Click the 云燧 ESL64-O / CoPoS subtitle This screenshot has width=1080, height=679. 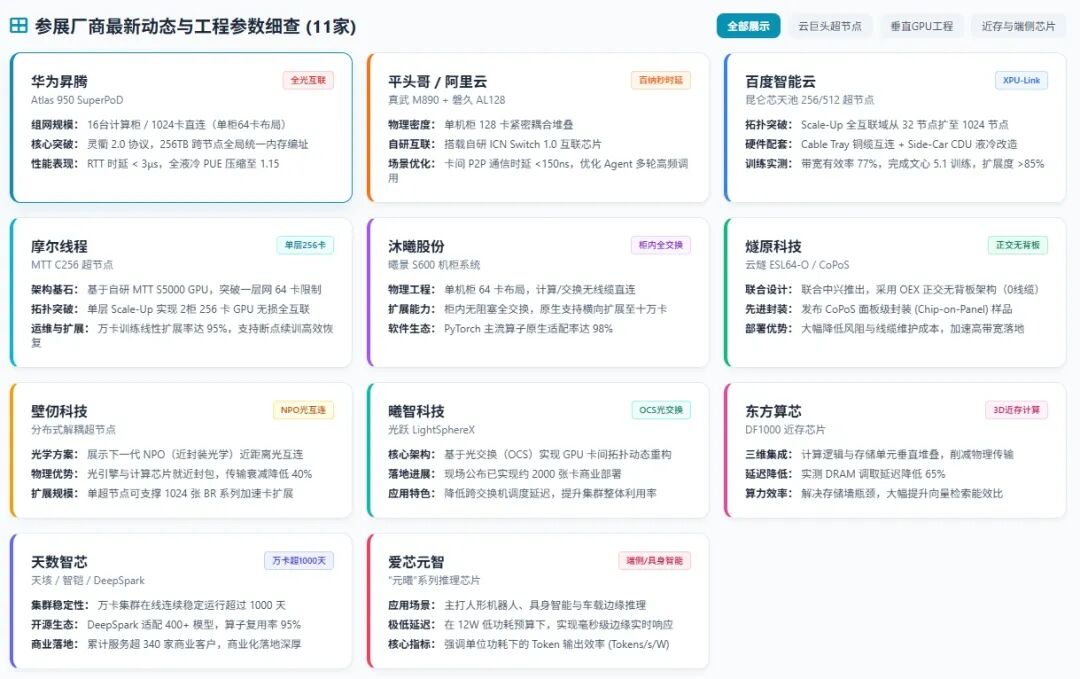797,264
